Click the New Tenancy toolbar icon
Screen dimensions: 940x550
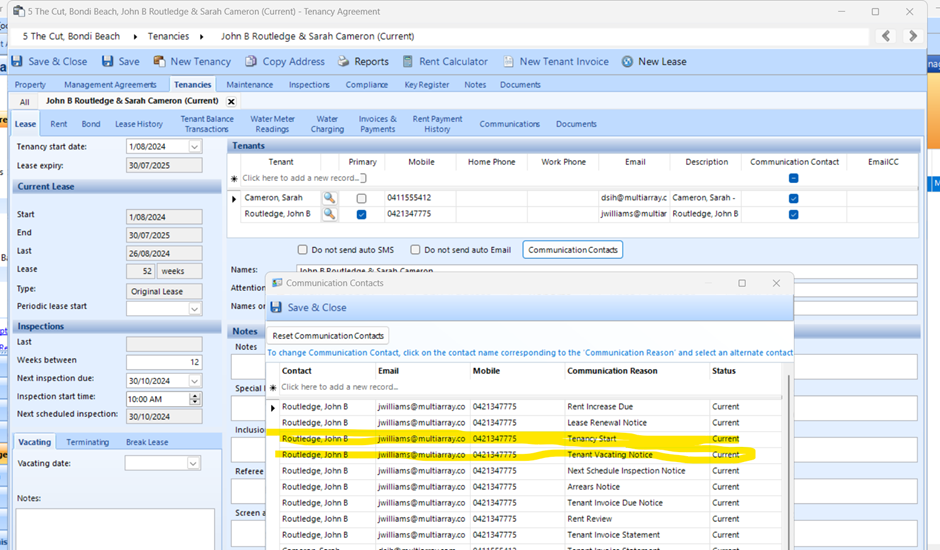160,61
